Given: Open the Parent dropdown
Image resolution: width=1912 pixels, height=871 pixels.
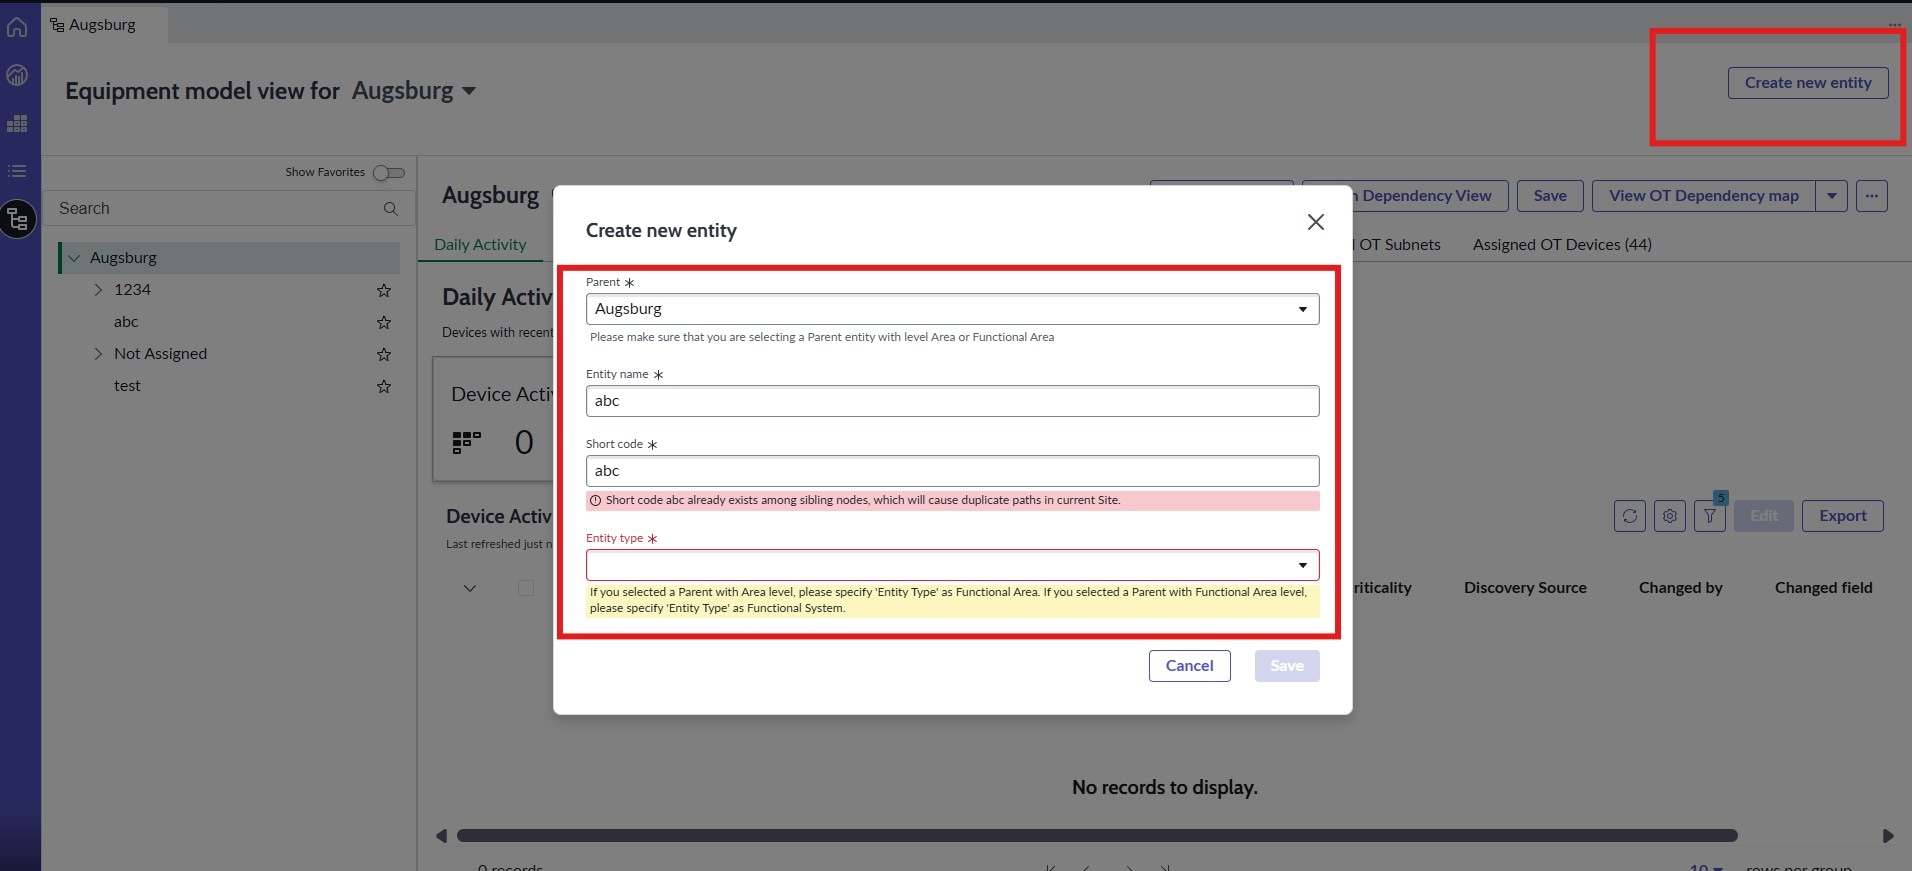Looking at the screenshot, I should [x=952, y=309].
